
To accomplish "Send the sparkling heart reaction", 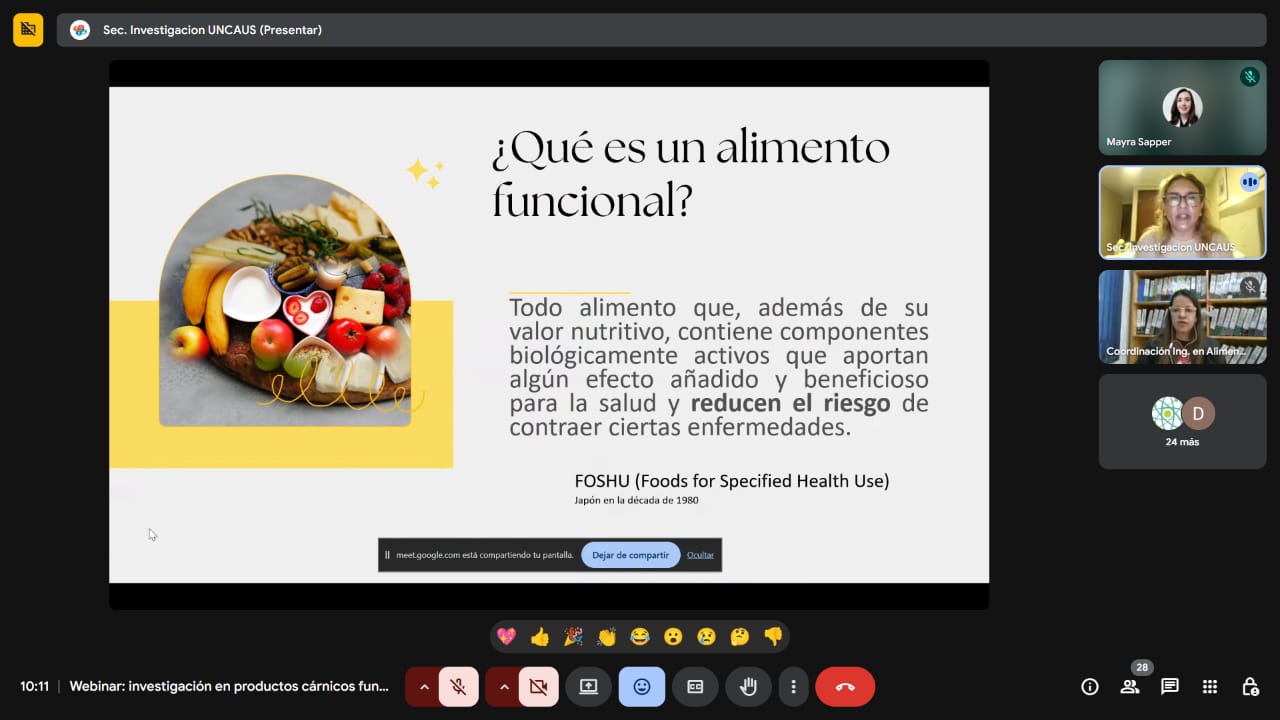I will [507, 637].
